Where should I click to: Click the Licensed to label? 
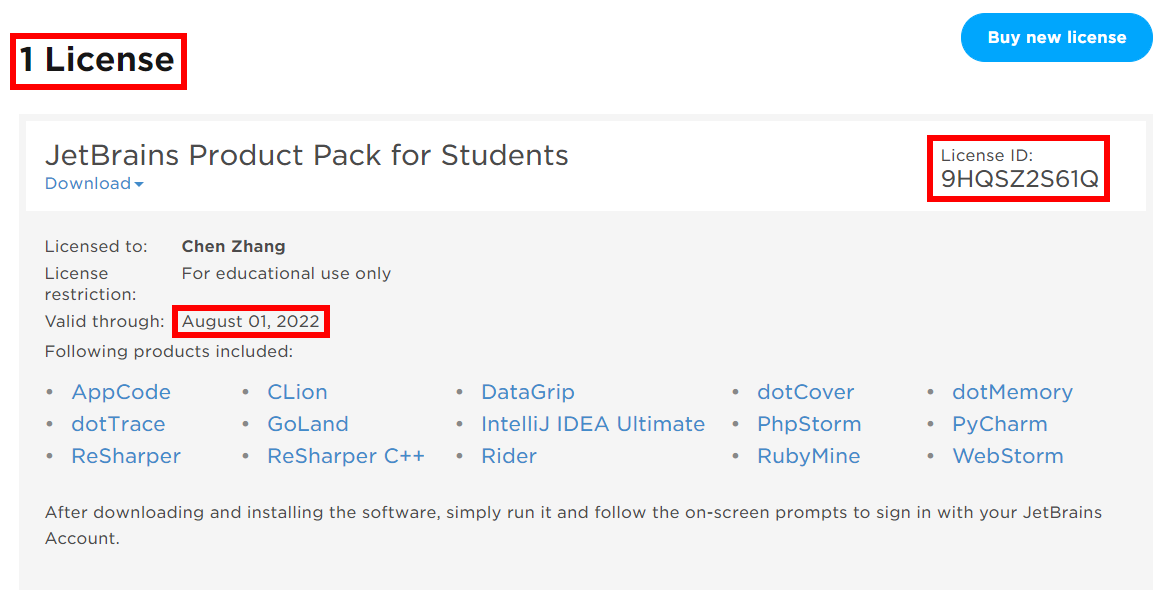point(96,246)
